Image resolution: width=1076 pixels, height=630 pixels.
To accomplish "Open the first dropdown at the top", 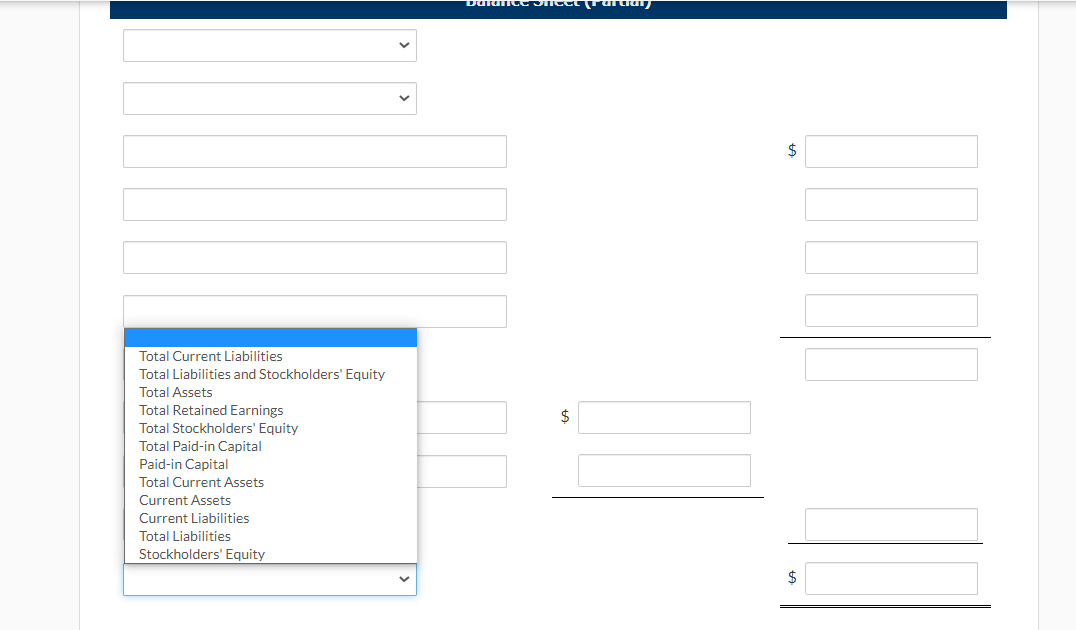I will coord(270,45).
